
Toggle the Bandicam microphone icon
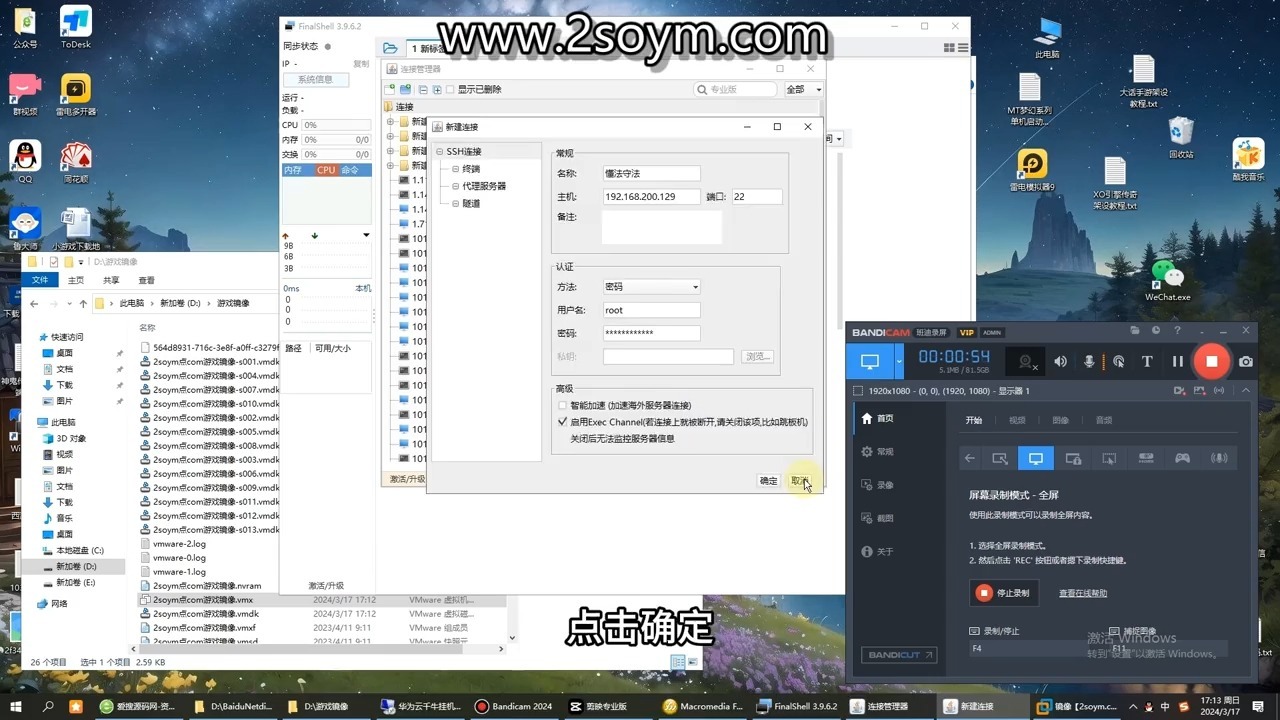tap(1090, 362)
